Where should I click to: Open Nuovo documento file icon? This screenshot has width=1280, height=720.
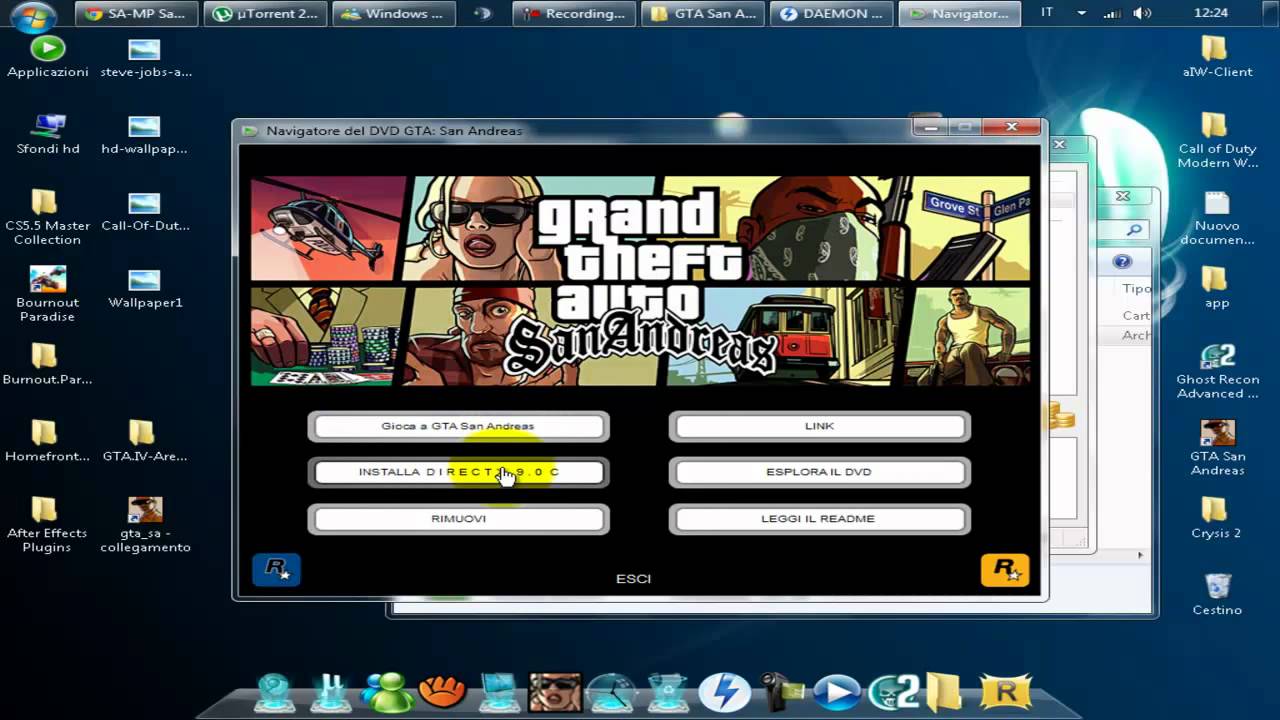point(1217,218)
